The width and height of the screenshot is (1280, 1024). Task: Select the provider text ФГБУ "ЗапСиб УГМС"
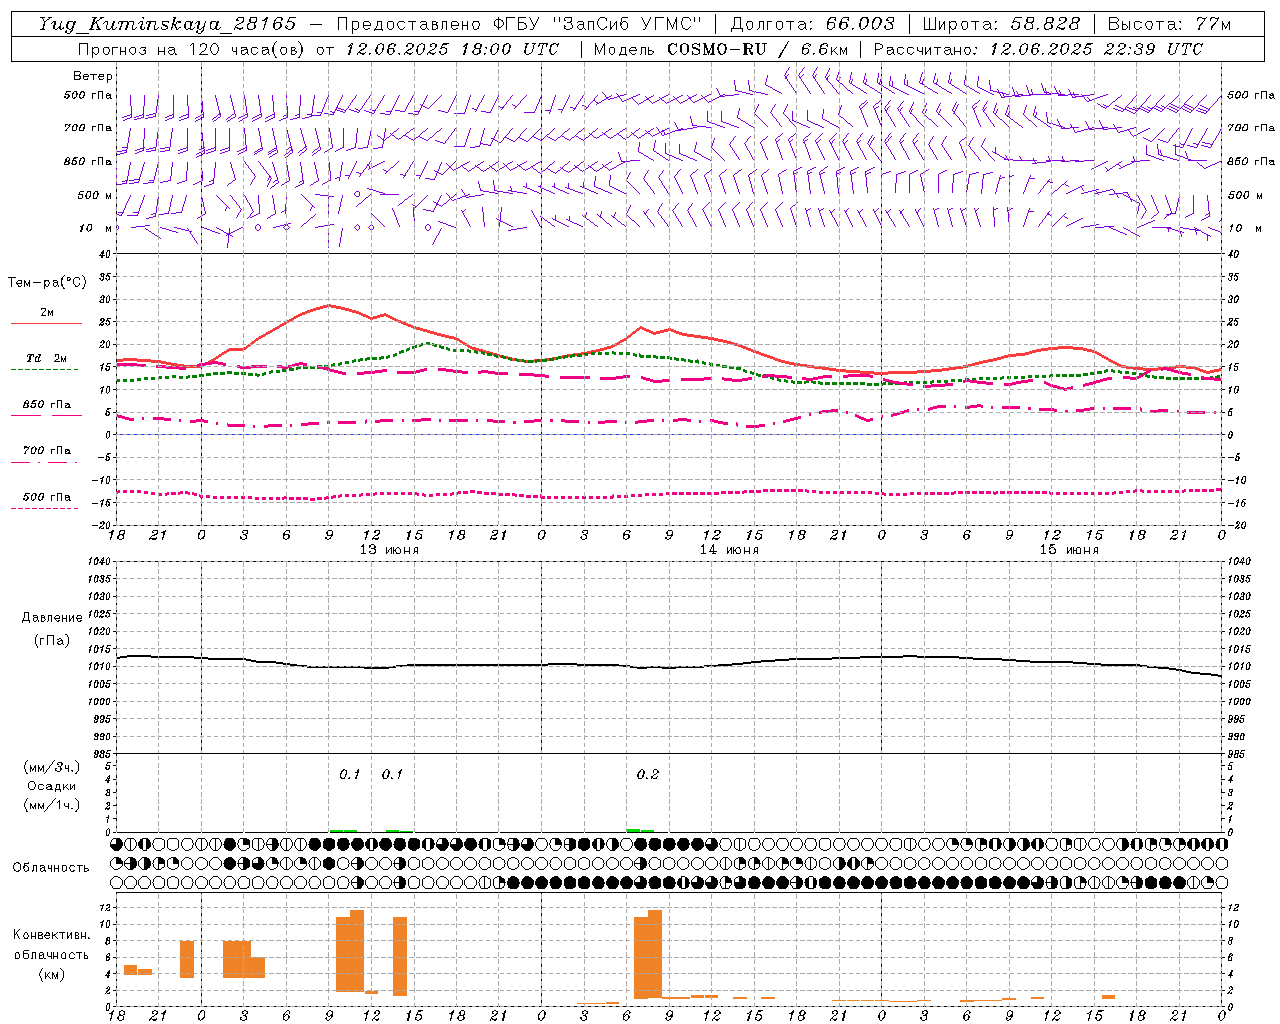pyautogui.click(x=598, y=24)
